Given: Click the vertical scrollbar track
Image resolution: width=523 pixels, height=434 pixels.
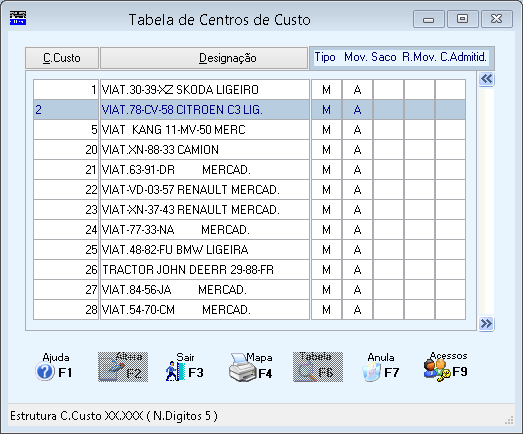Looking at the screenshot, I should point(486,201).
